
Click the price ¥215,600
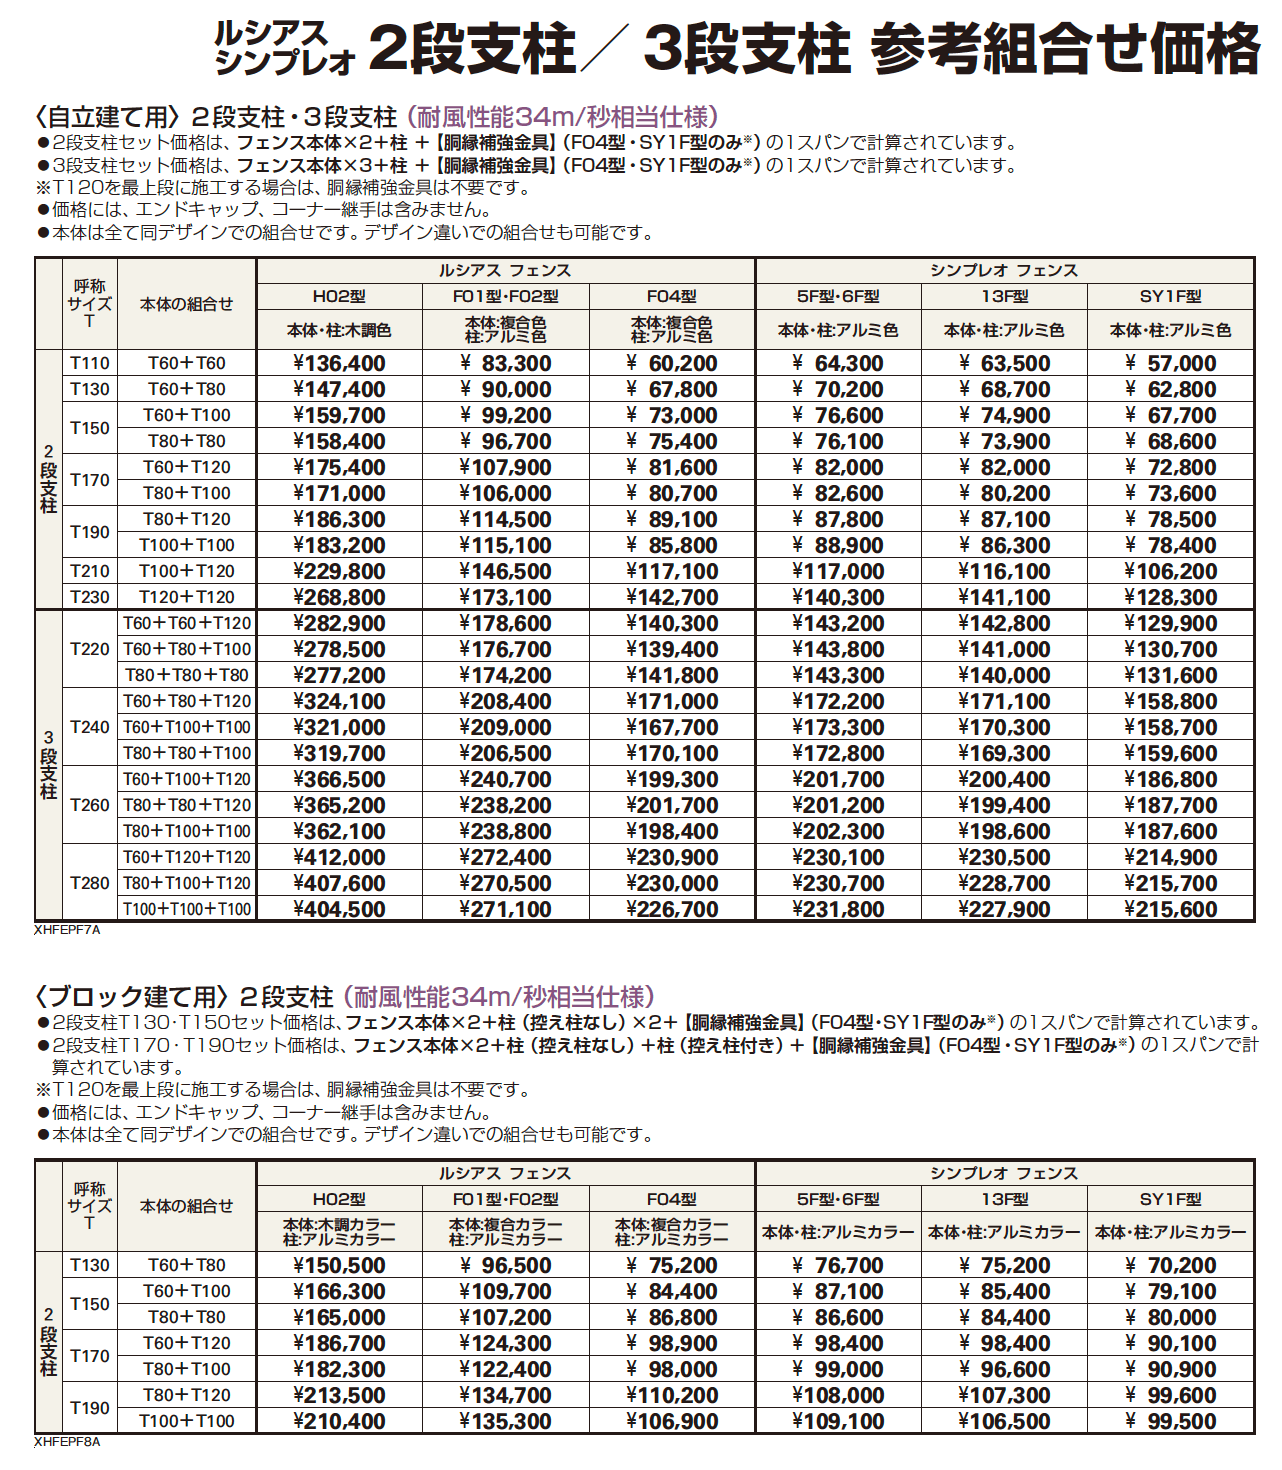pyautogui.click(x=1170, y=909)
